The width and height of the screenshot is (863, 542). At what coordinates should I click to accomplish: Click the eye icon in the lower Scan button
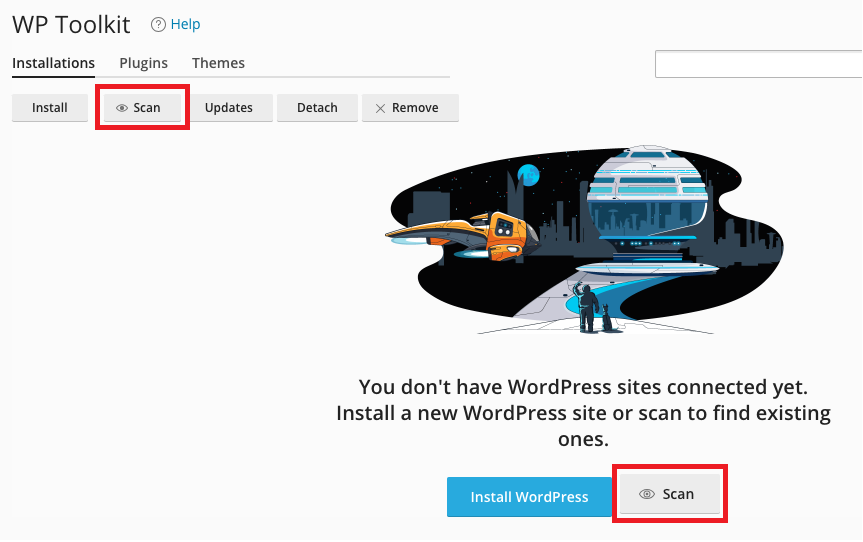pyautogui.click(x=647, y=494)
